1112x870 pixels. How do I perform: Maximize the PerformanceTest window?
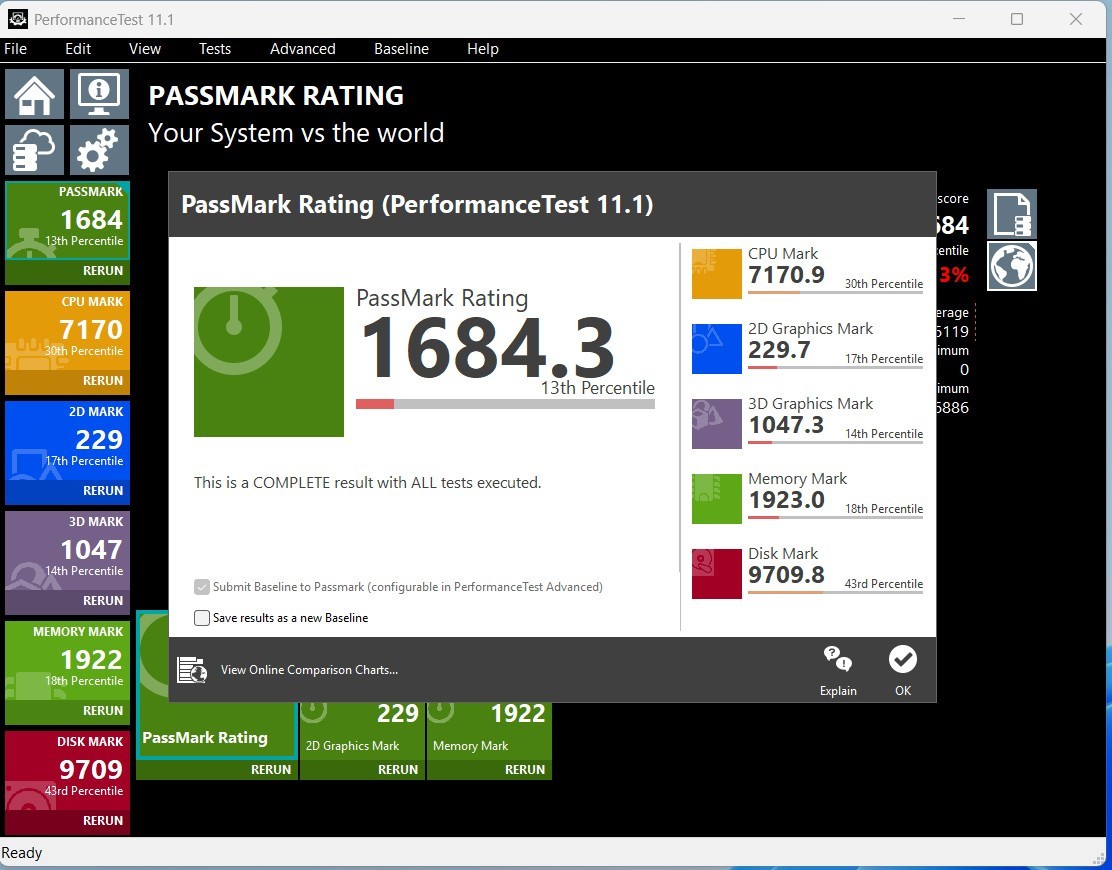[1016, 19]
